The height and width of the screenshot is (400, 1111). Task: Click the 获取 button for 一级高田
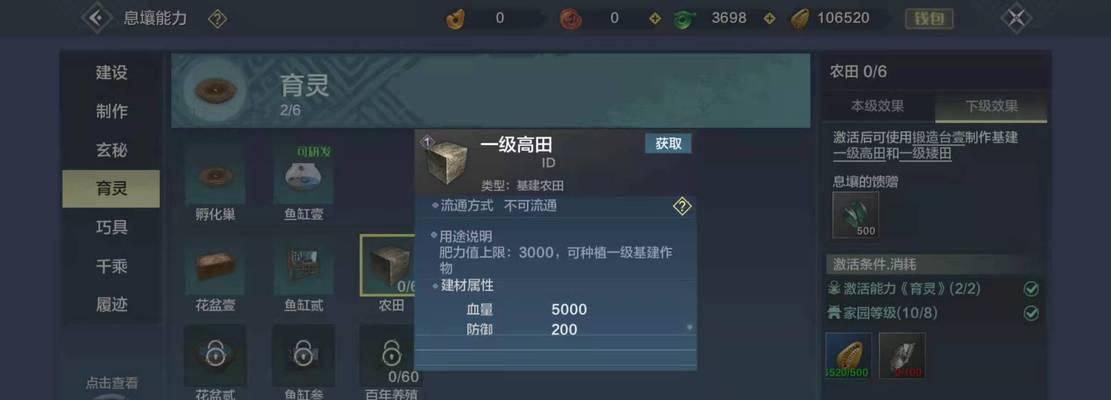(x=668, y=144)
